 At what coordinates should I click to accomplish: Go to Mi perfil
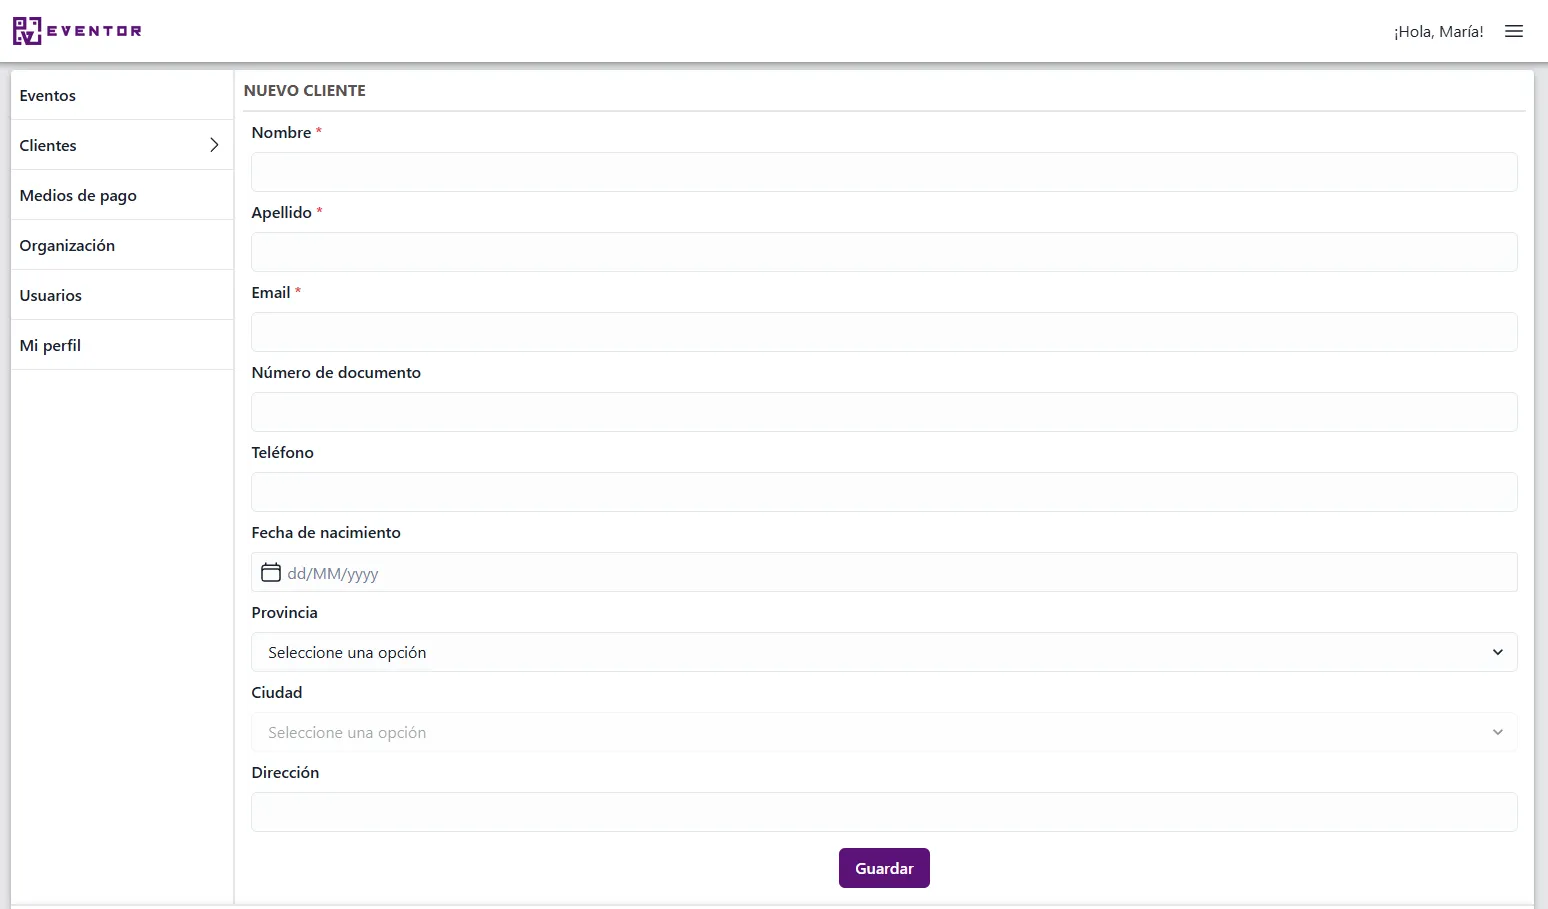(122, 345)
